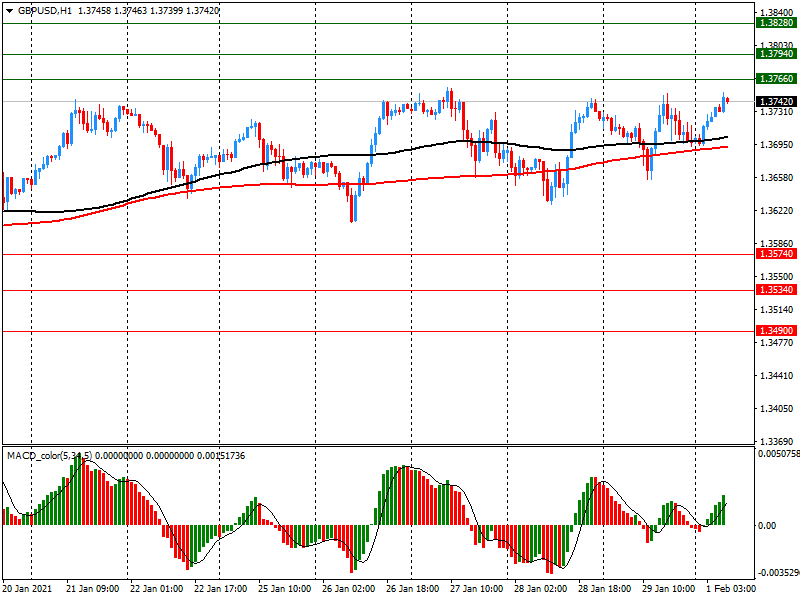Viewport: 800px width, 600px height.
Task: Select the red 1.35740 support level label
Action: [x=776, y=255]
